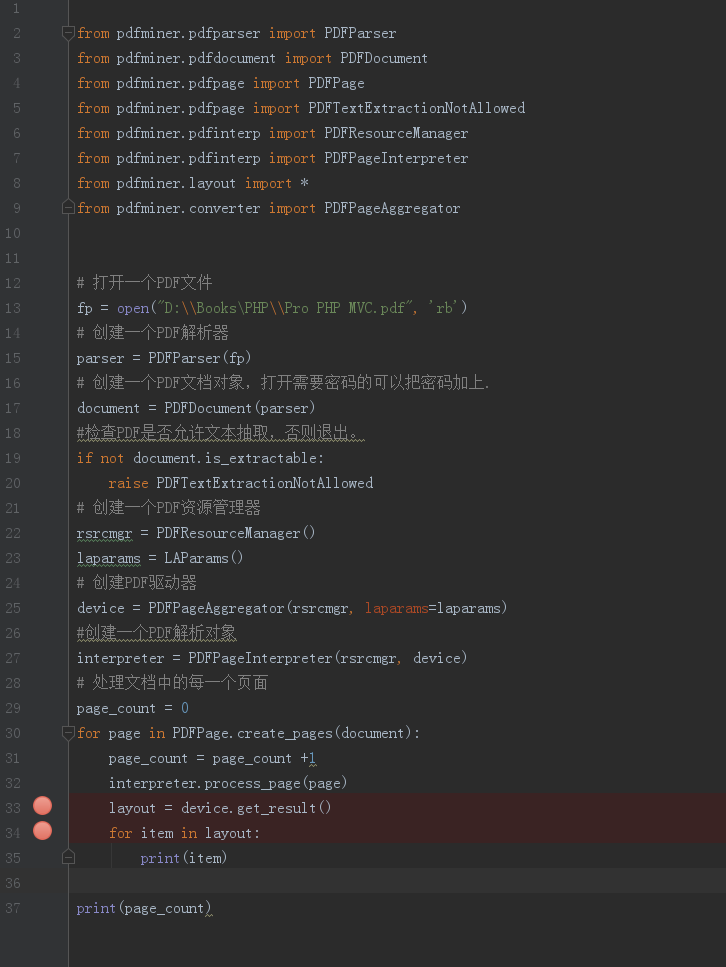Image resolution: width=726 pixels, height=967 pixels.
Task: Click the 'rb' mode string on line 13
Action: tap(443, 308)
